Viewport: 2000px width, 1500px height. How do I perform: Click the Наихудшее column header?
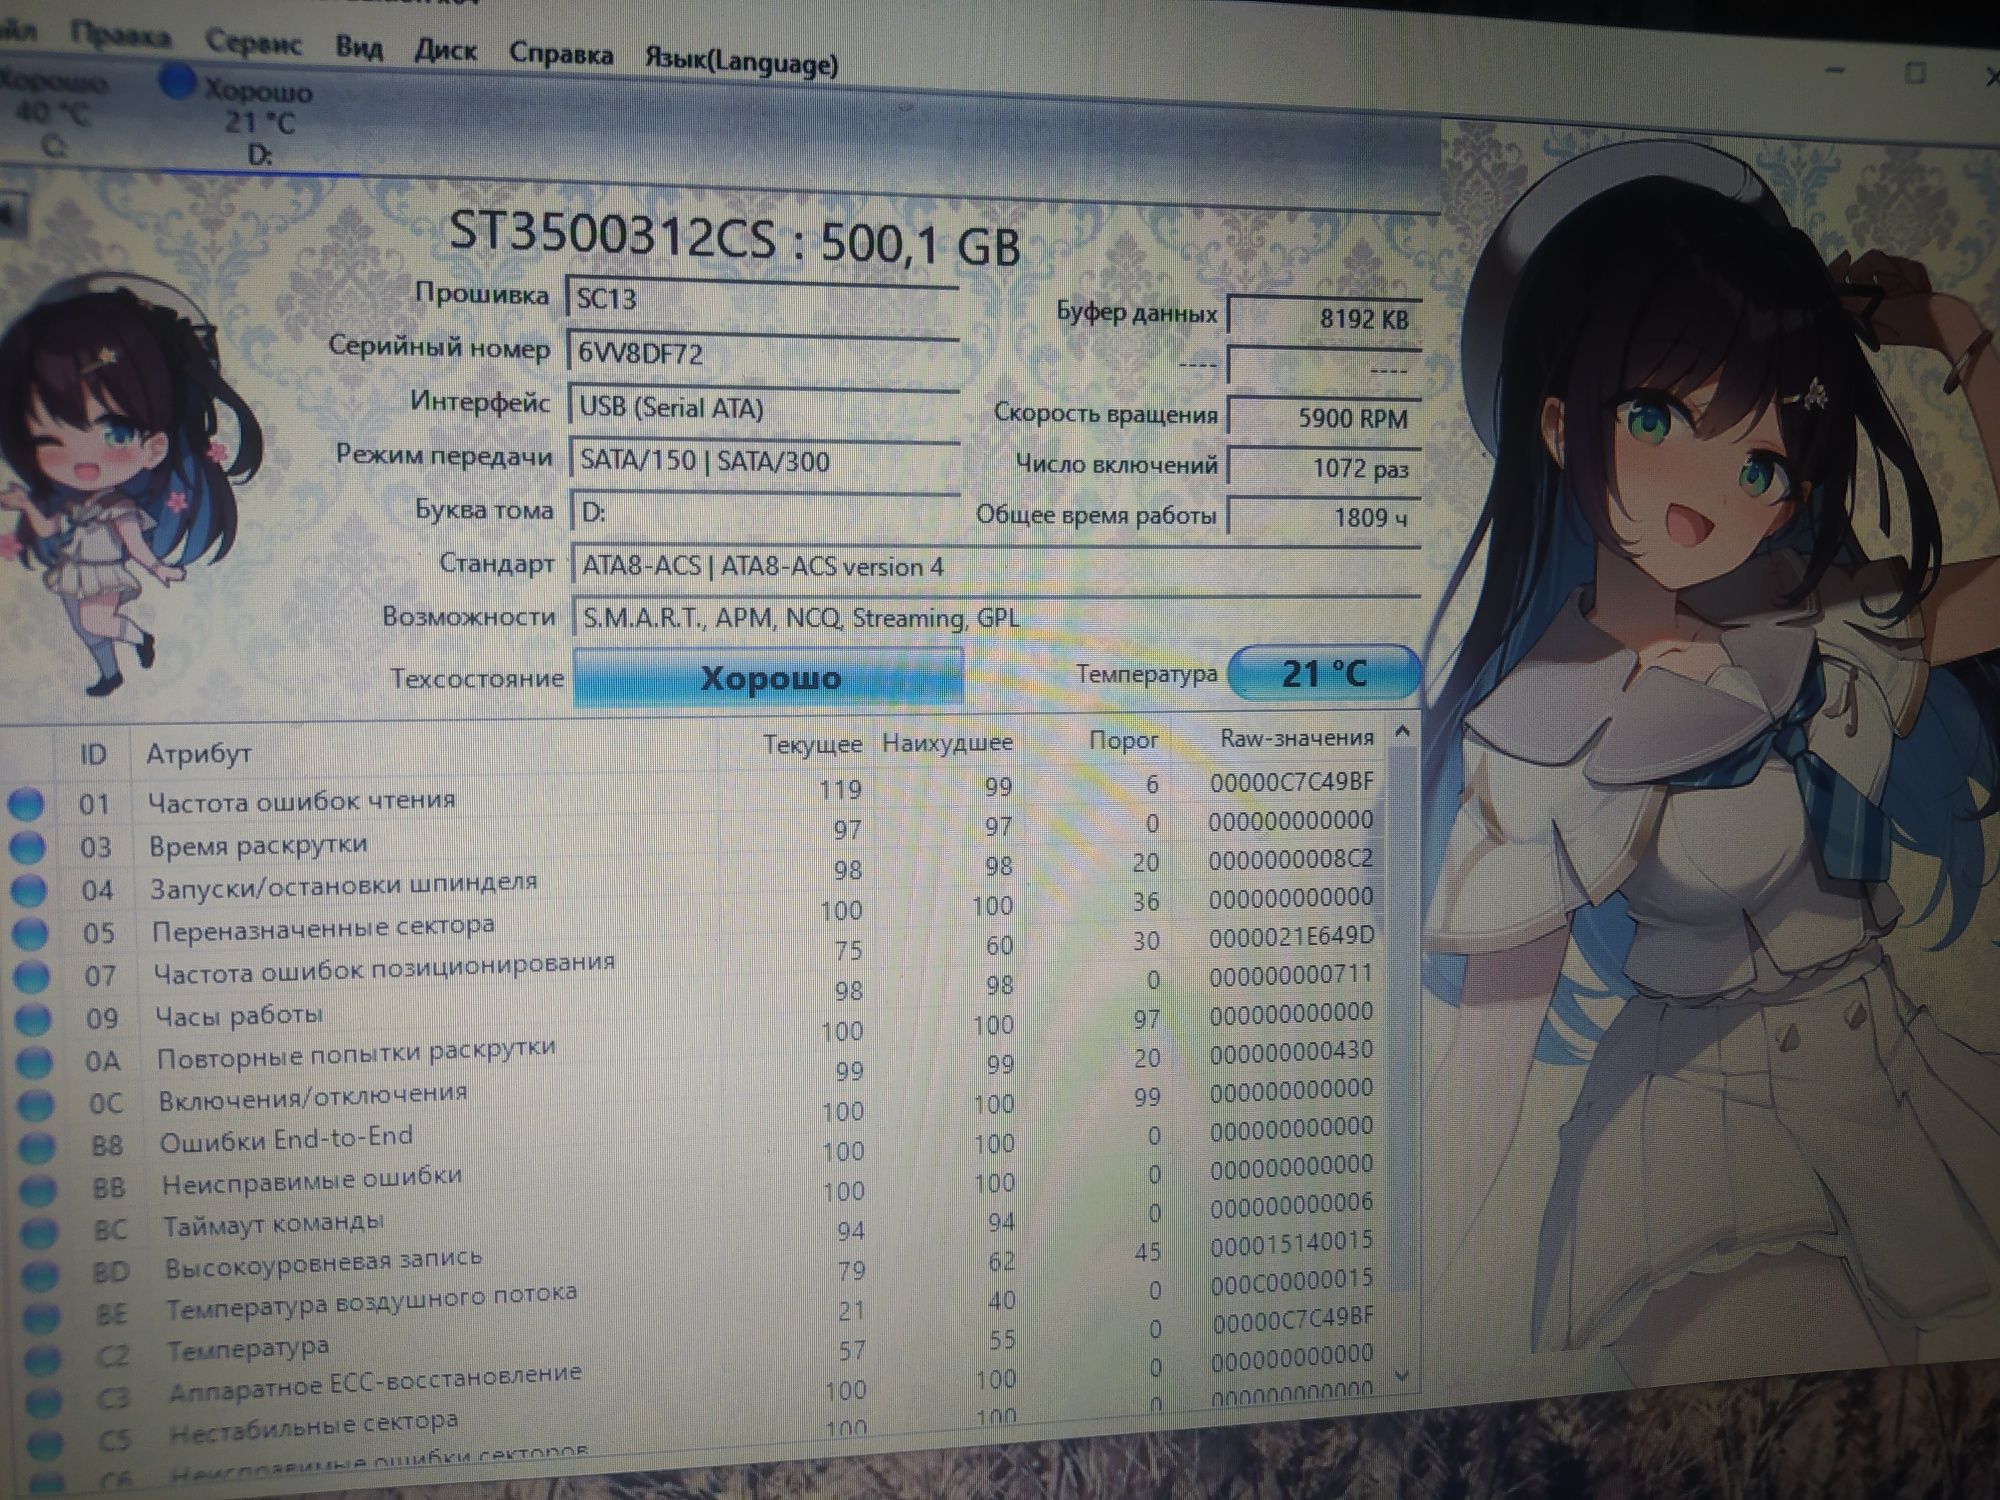tap(947, 742)
